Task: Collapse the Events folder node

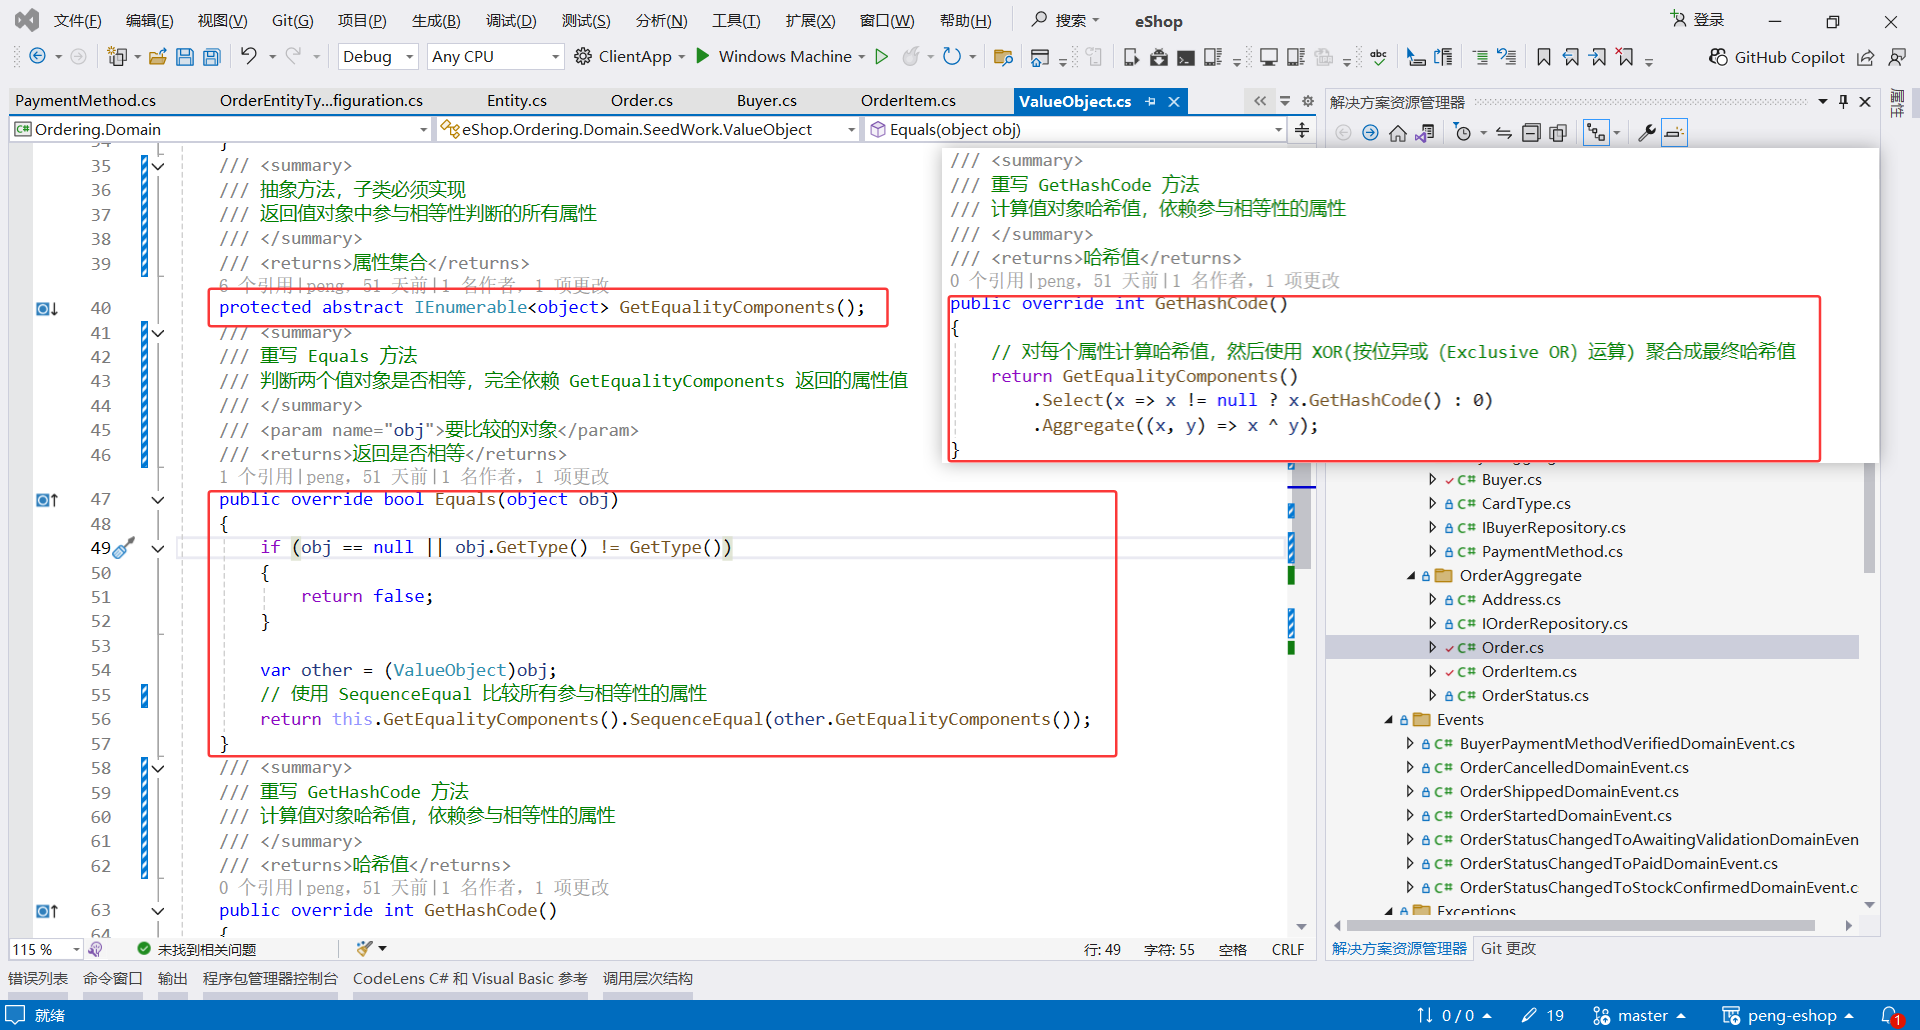Action: click(1388, 719)
